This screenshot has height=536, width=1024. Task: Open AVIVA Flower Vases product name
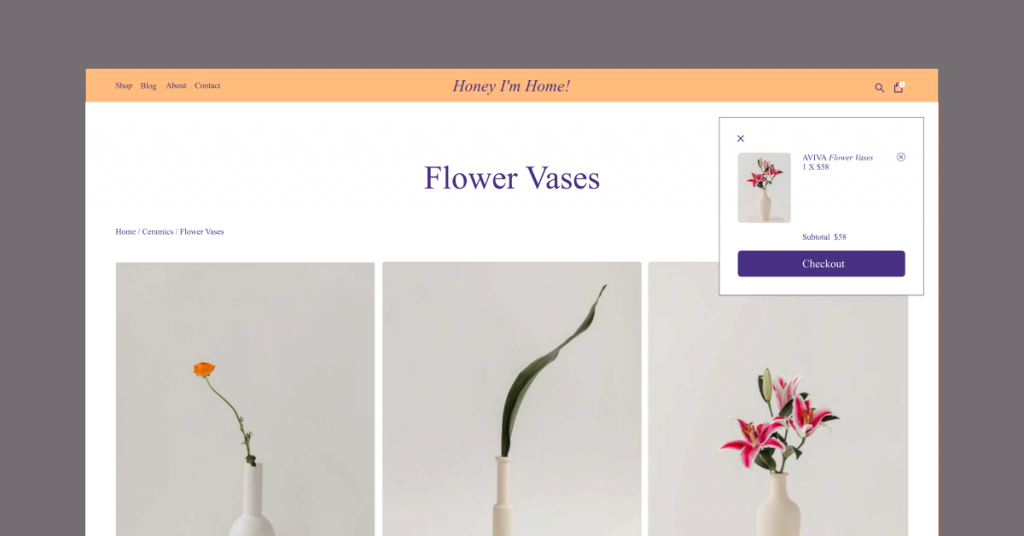pos(837,157)
